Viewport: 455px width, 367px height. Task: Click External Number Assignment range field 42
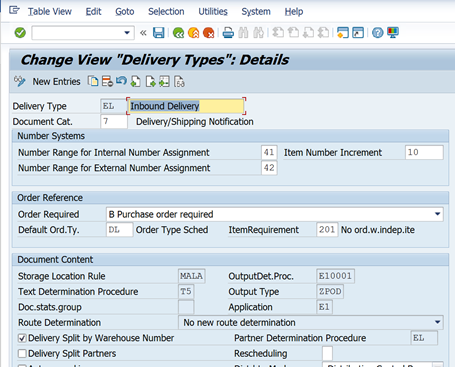point(269,168)
